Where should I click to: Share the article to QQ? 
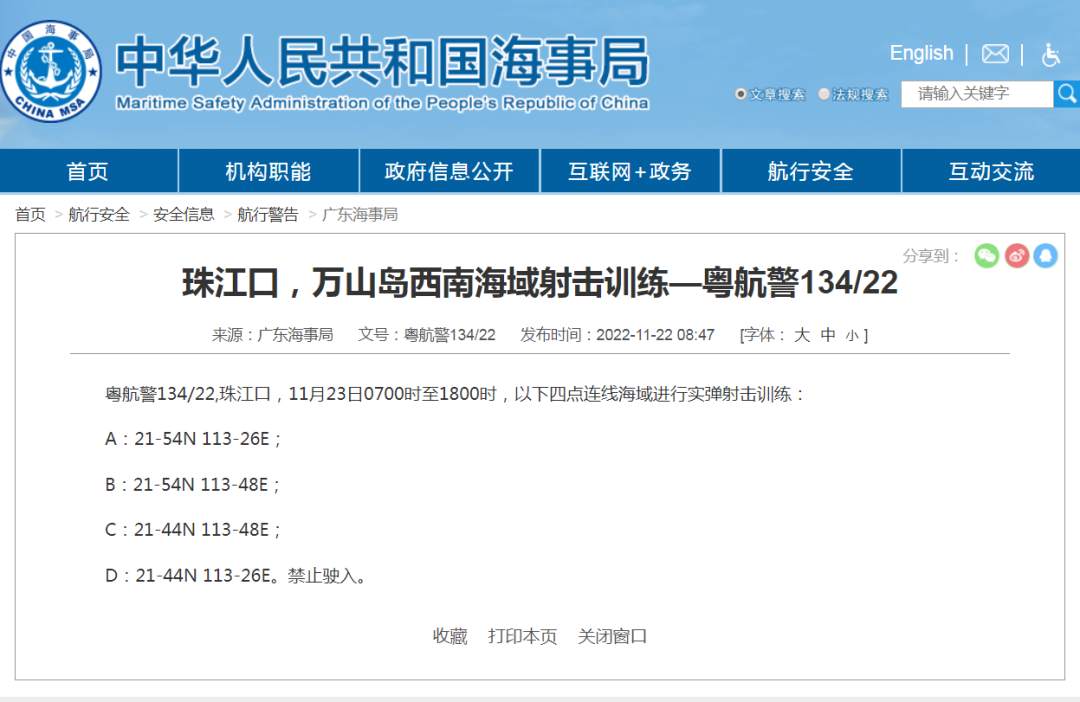click(x=1046, y=256)
